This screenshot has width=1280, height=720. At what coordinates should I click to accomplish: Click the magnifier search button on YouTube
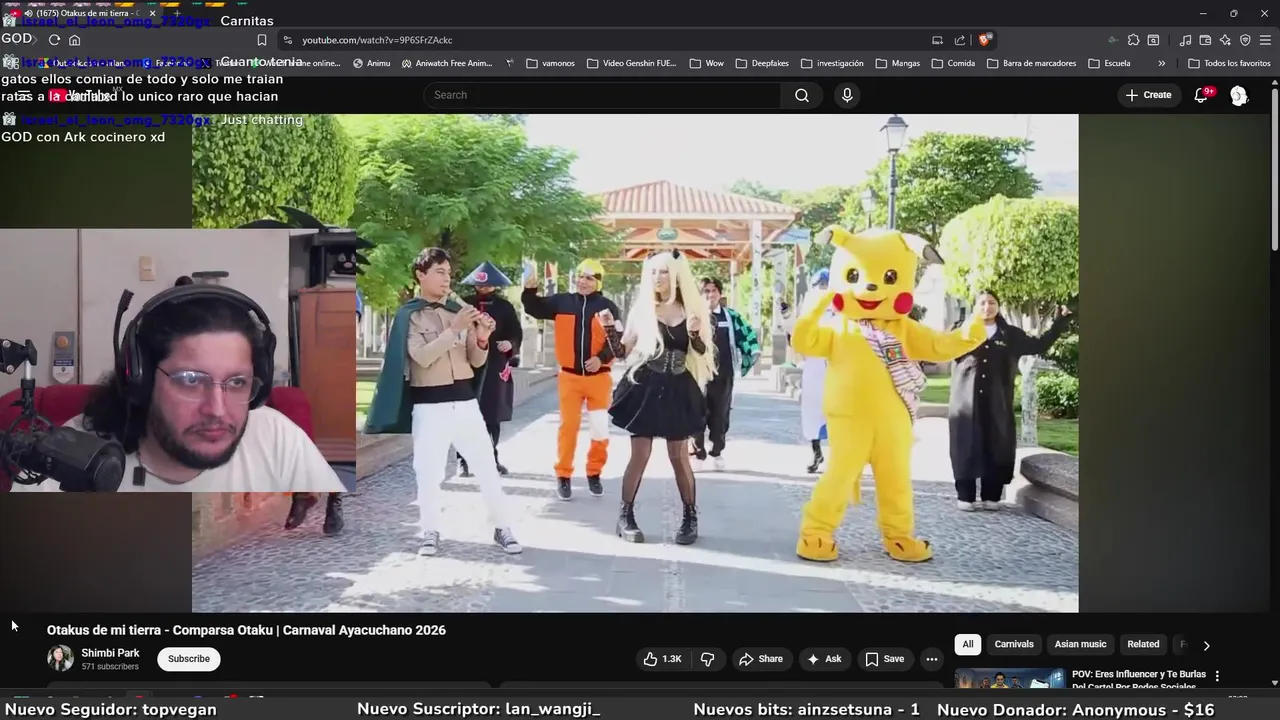(x=802, y=95)
